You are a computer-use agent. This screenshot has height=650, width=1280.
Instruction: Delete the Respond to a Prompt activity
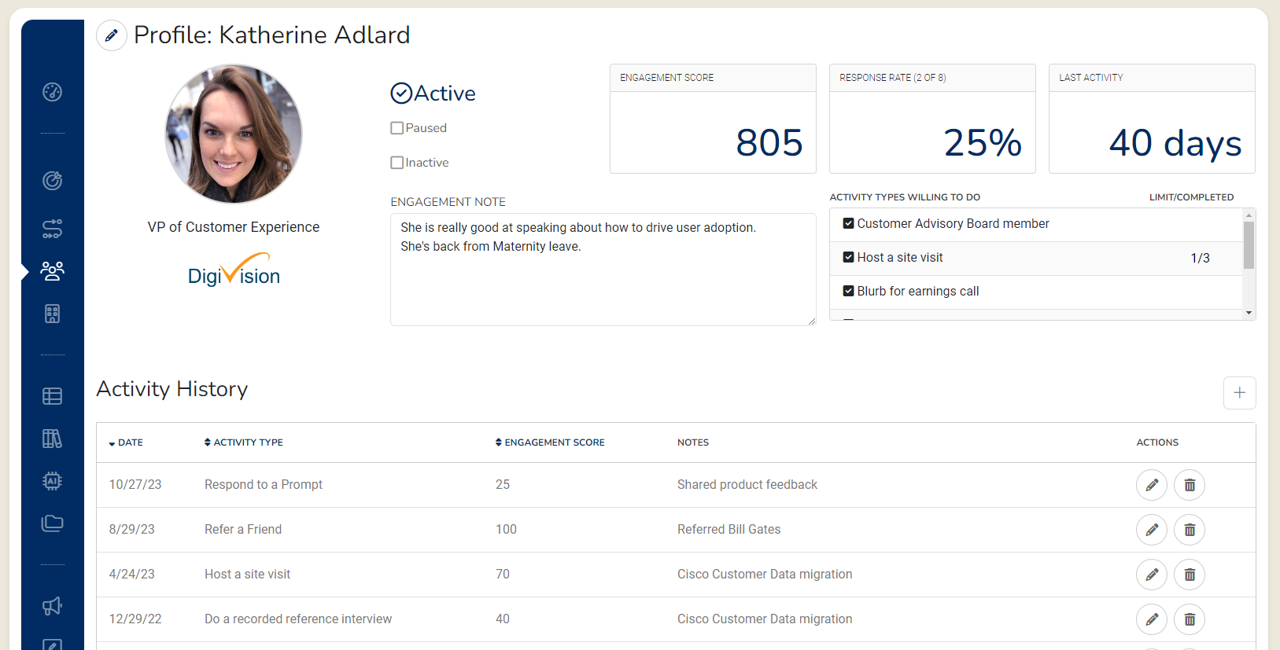click(1189, 485)
